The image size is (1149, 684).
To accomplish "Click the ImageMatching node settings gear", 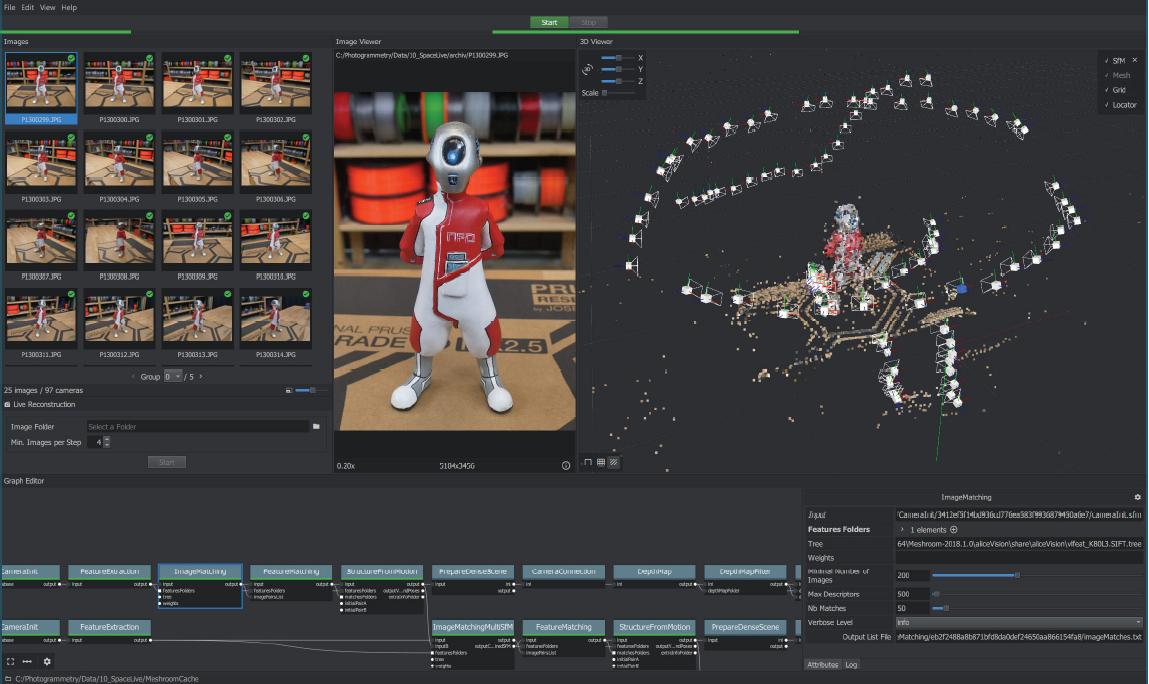I will (1137, 497).
